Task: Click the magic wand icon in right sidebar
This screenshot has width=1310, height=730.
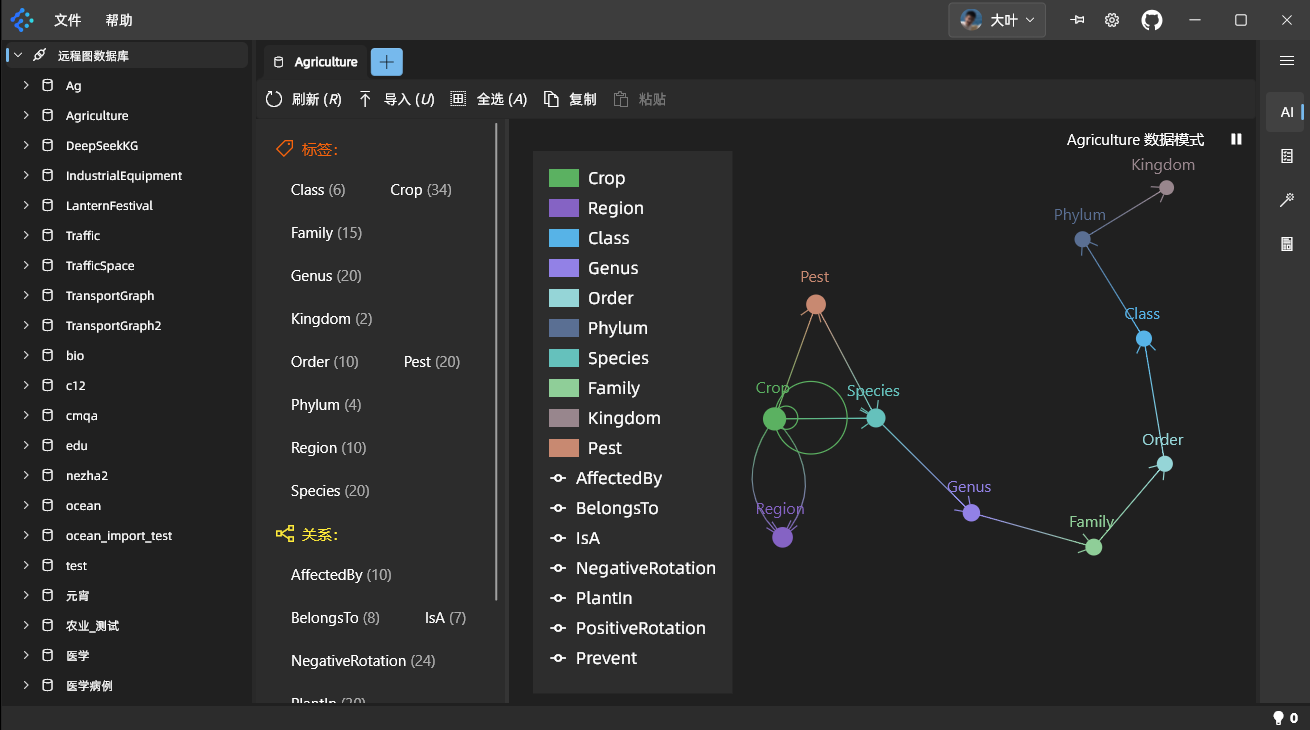Action: tap(1287, 200)
